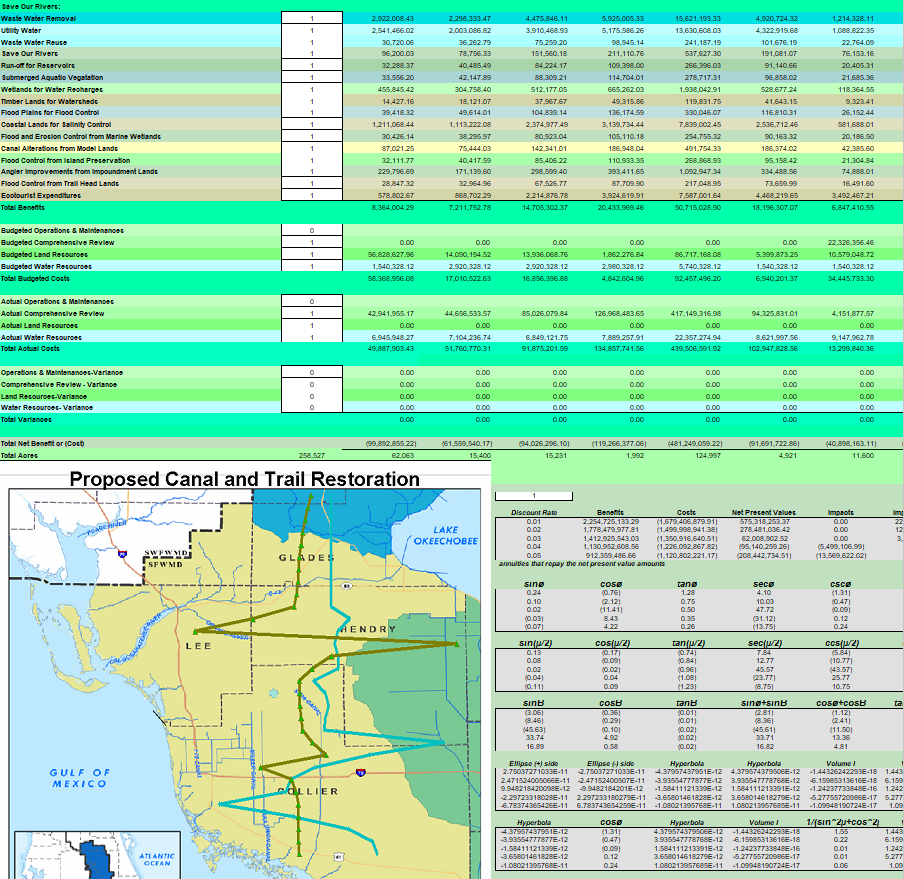Screen dimensions: 904x879
Task: Click the Ecotourist Expenditures row label
Action: (x=42, y=195)
